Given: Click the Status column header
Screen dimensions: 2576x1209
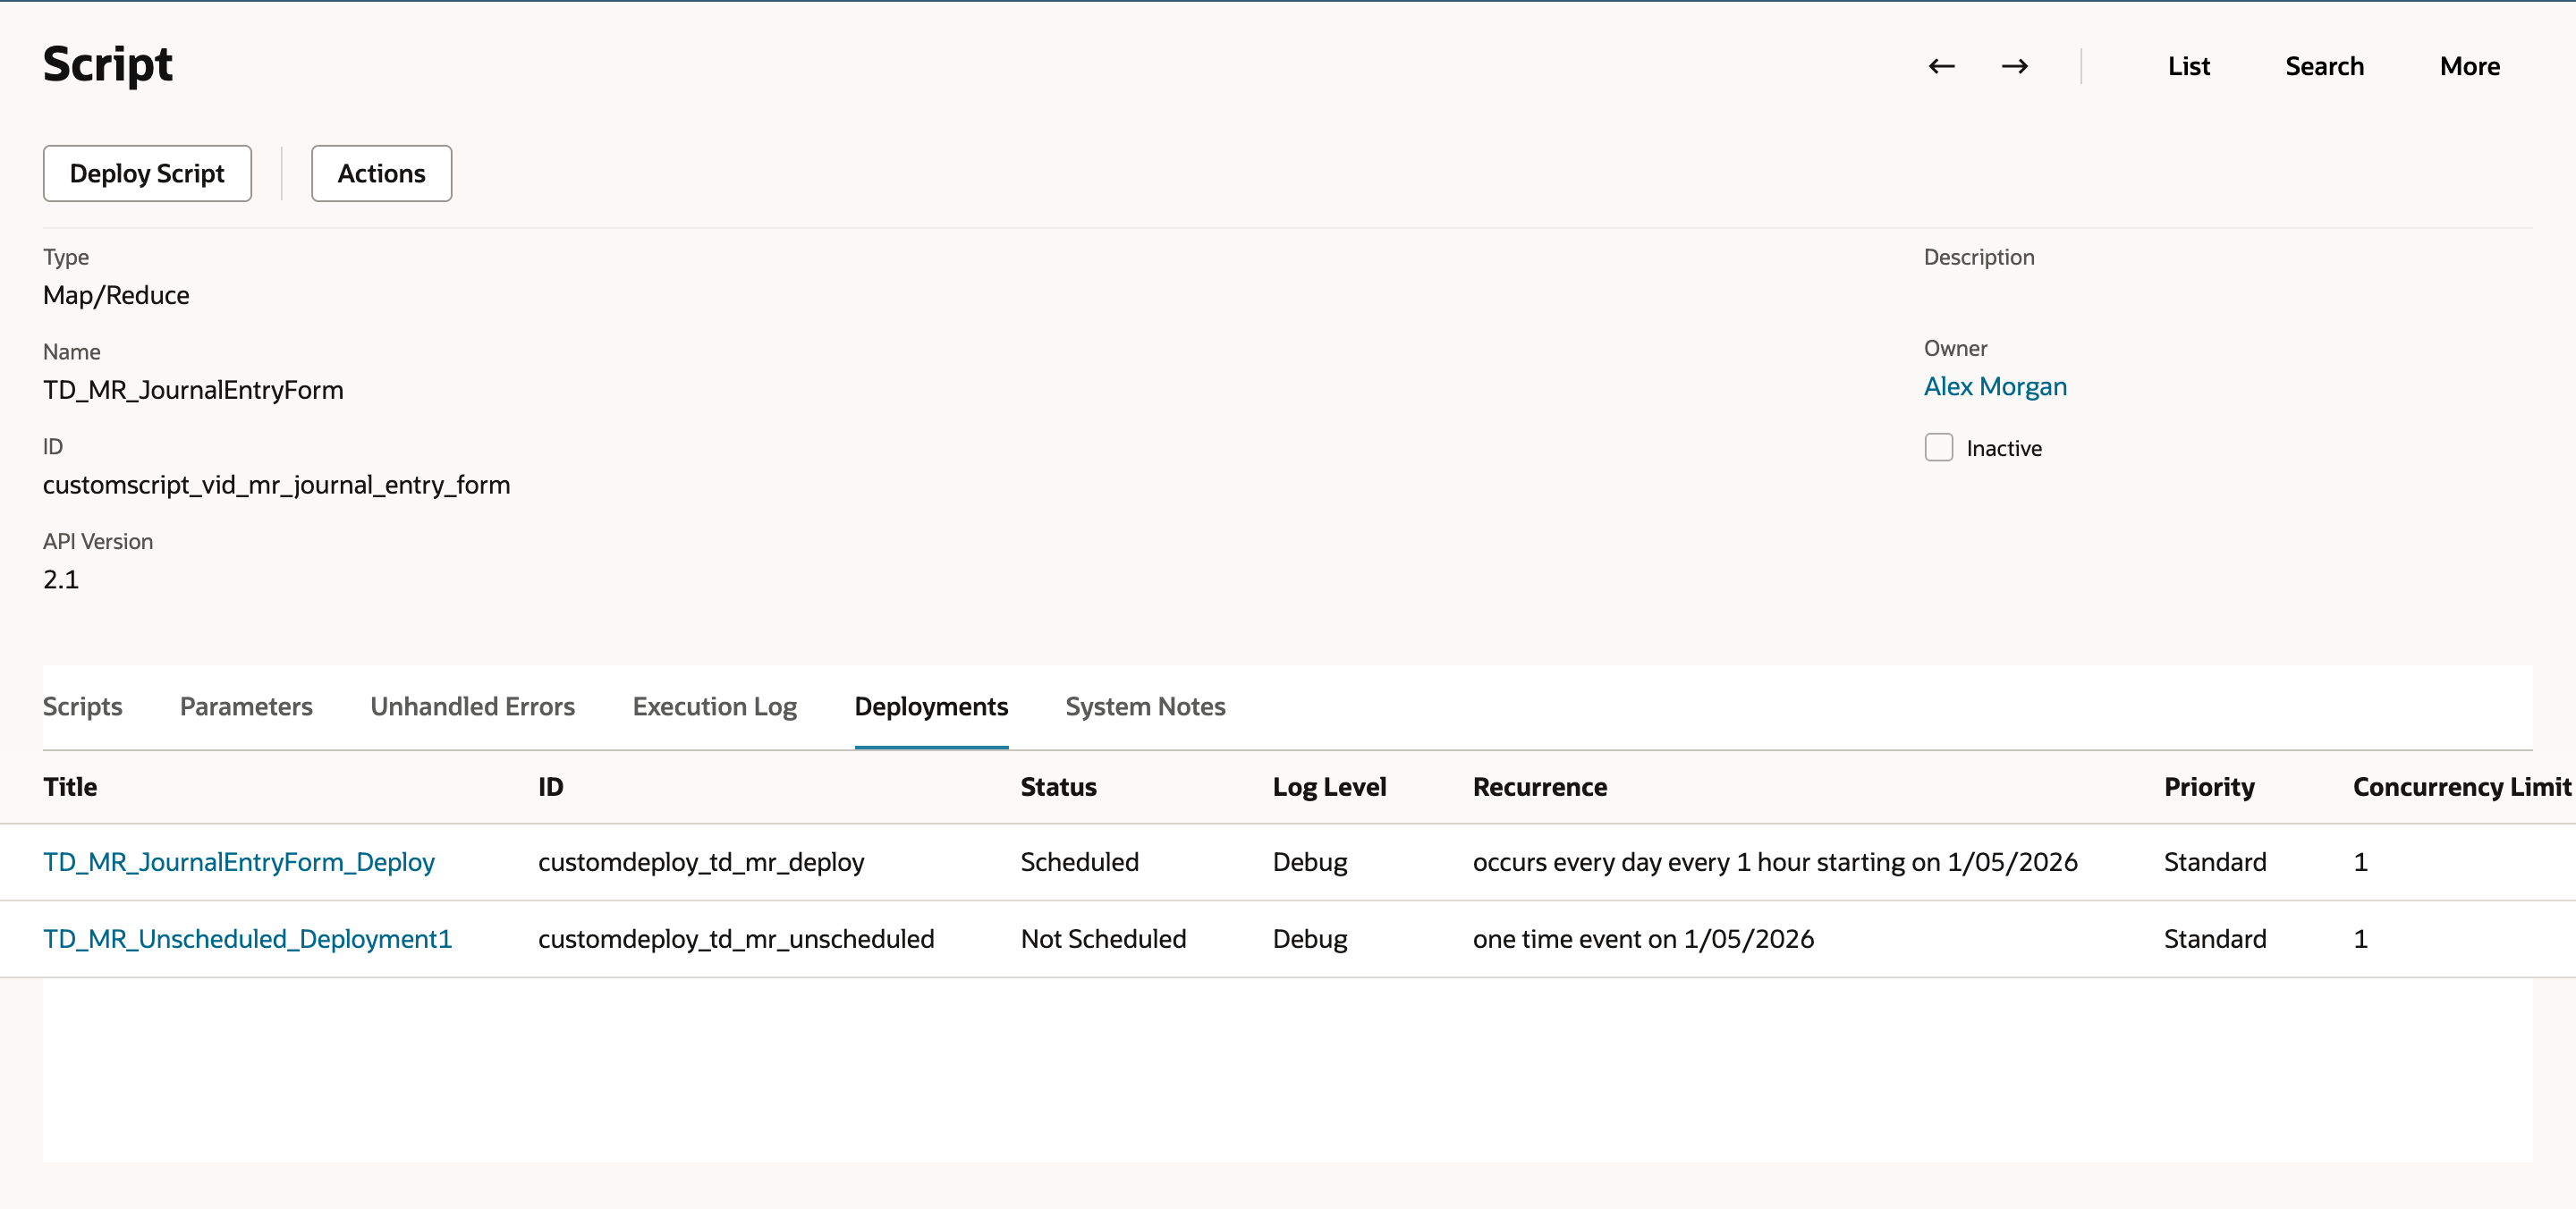Looking at the screenshot, I should click(x=1058, y=787).
